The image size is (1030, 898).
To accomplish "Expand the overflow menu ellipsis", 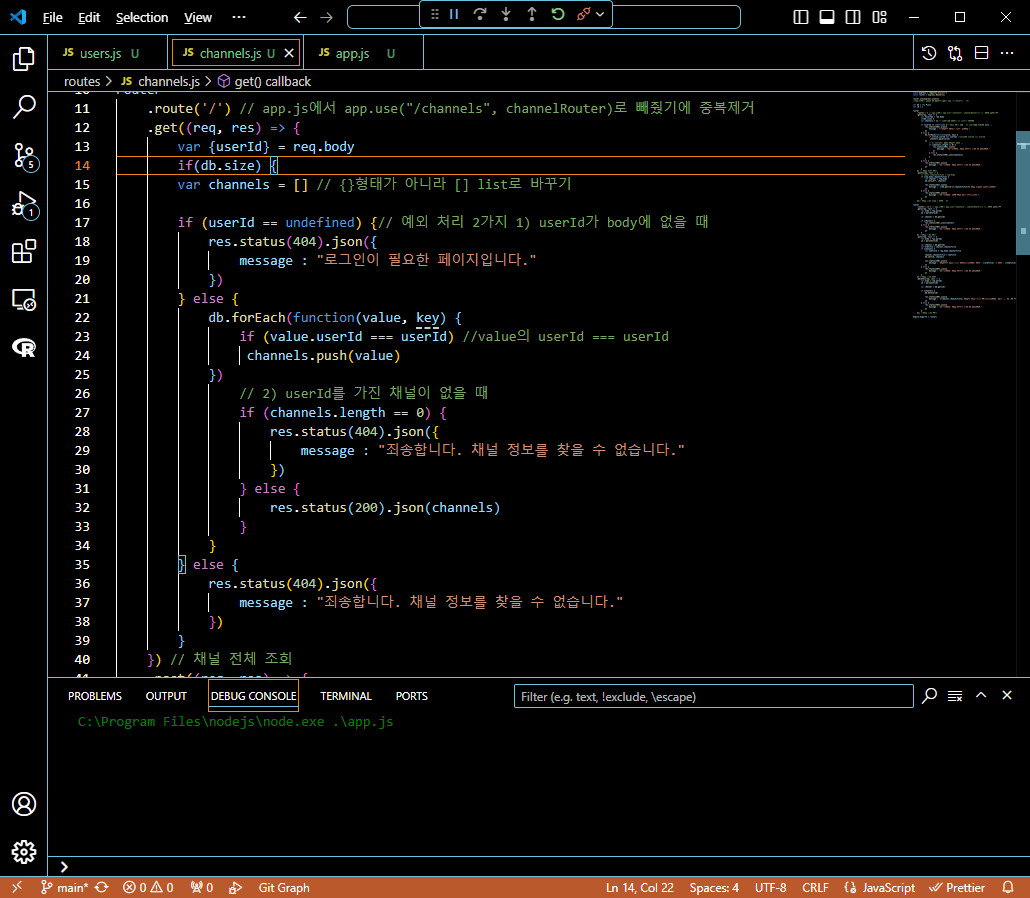I will click(239, 18).
